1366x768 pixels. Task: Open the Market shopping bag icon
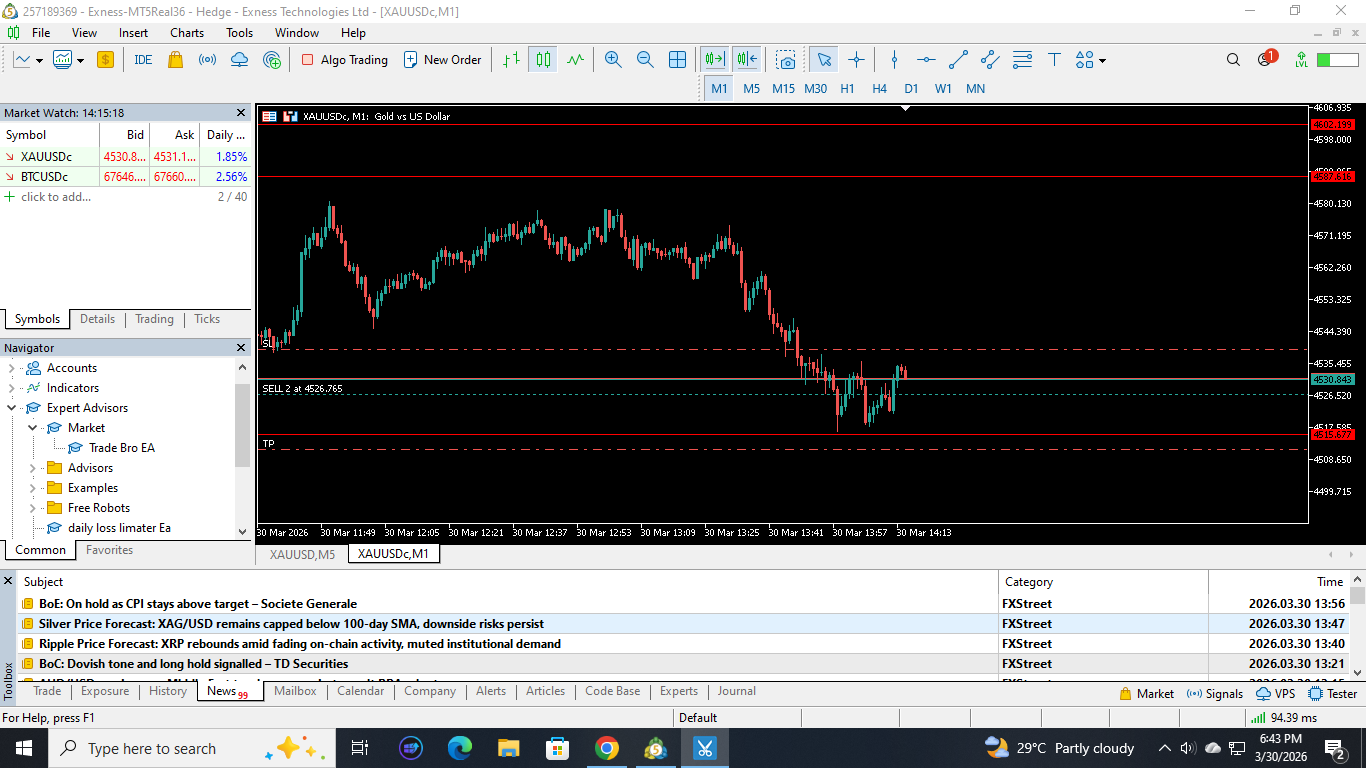tap(176, 60)
